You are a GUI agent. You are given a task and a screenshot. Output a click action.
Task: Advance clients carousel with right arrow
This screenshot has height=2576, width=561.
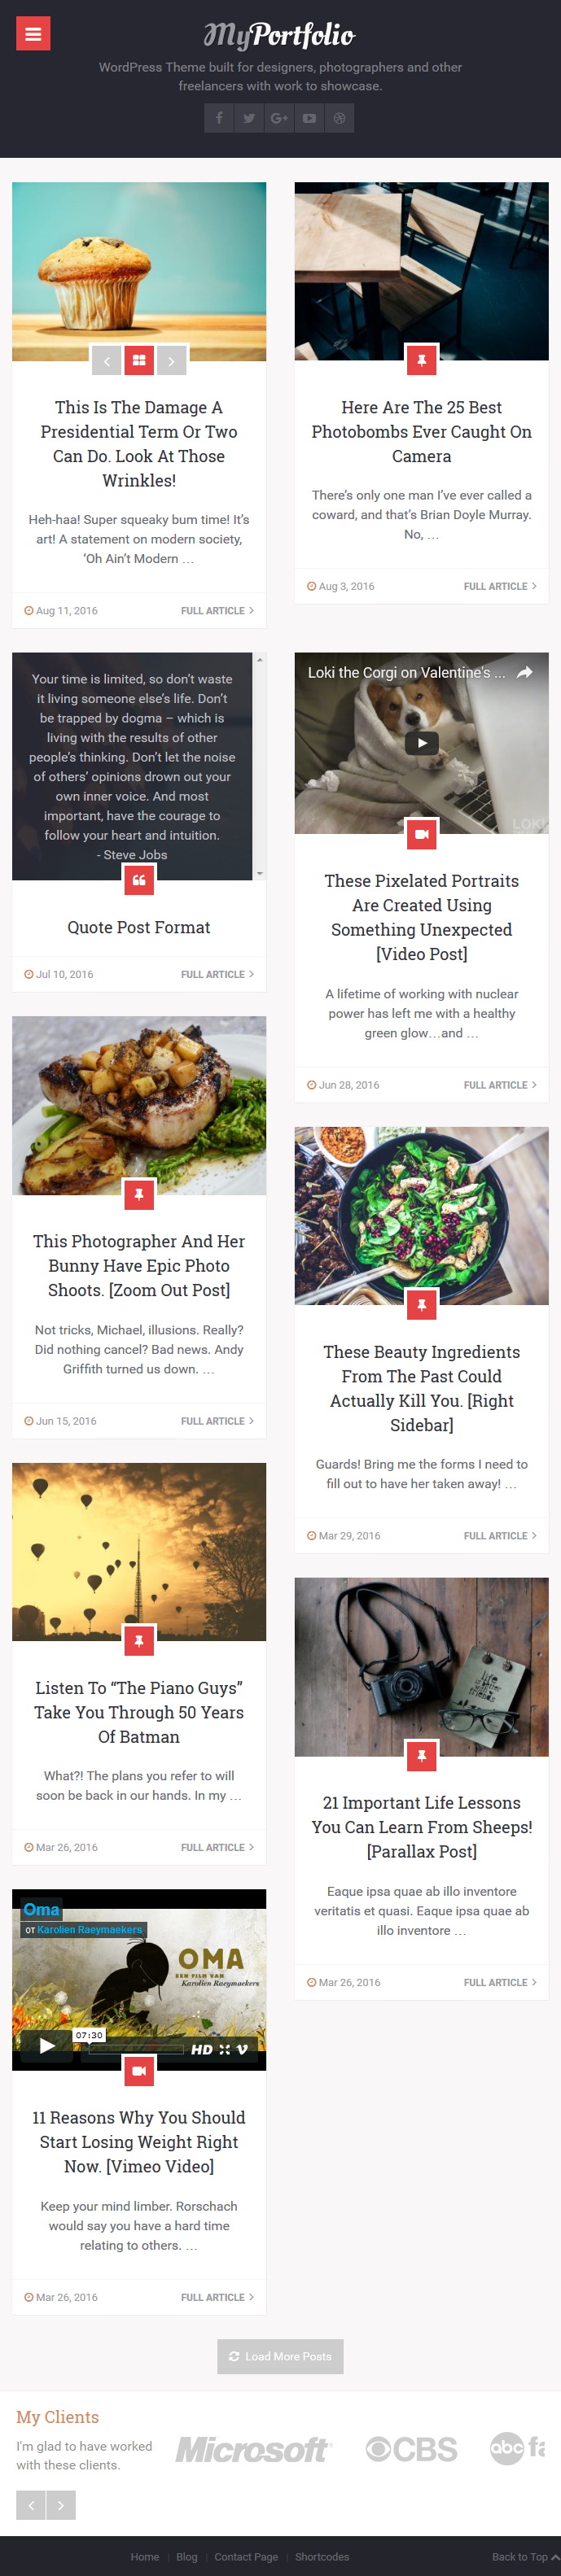[61, 2505]
